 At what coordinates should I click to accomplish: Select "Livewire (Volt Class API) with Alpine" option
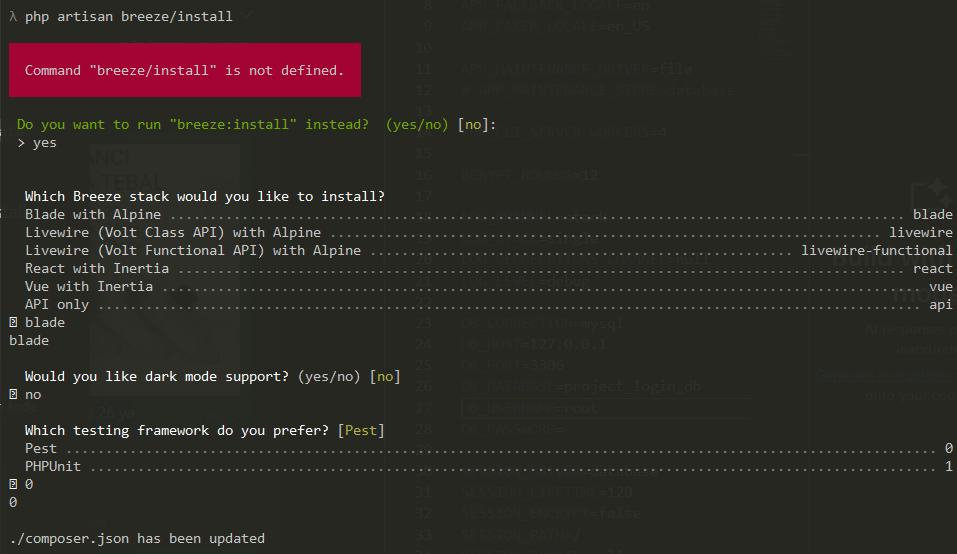[x=173, y=233]
